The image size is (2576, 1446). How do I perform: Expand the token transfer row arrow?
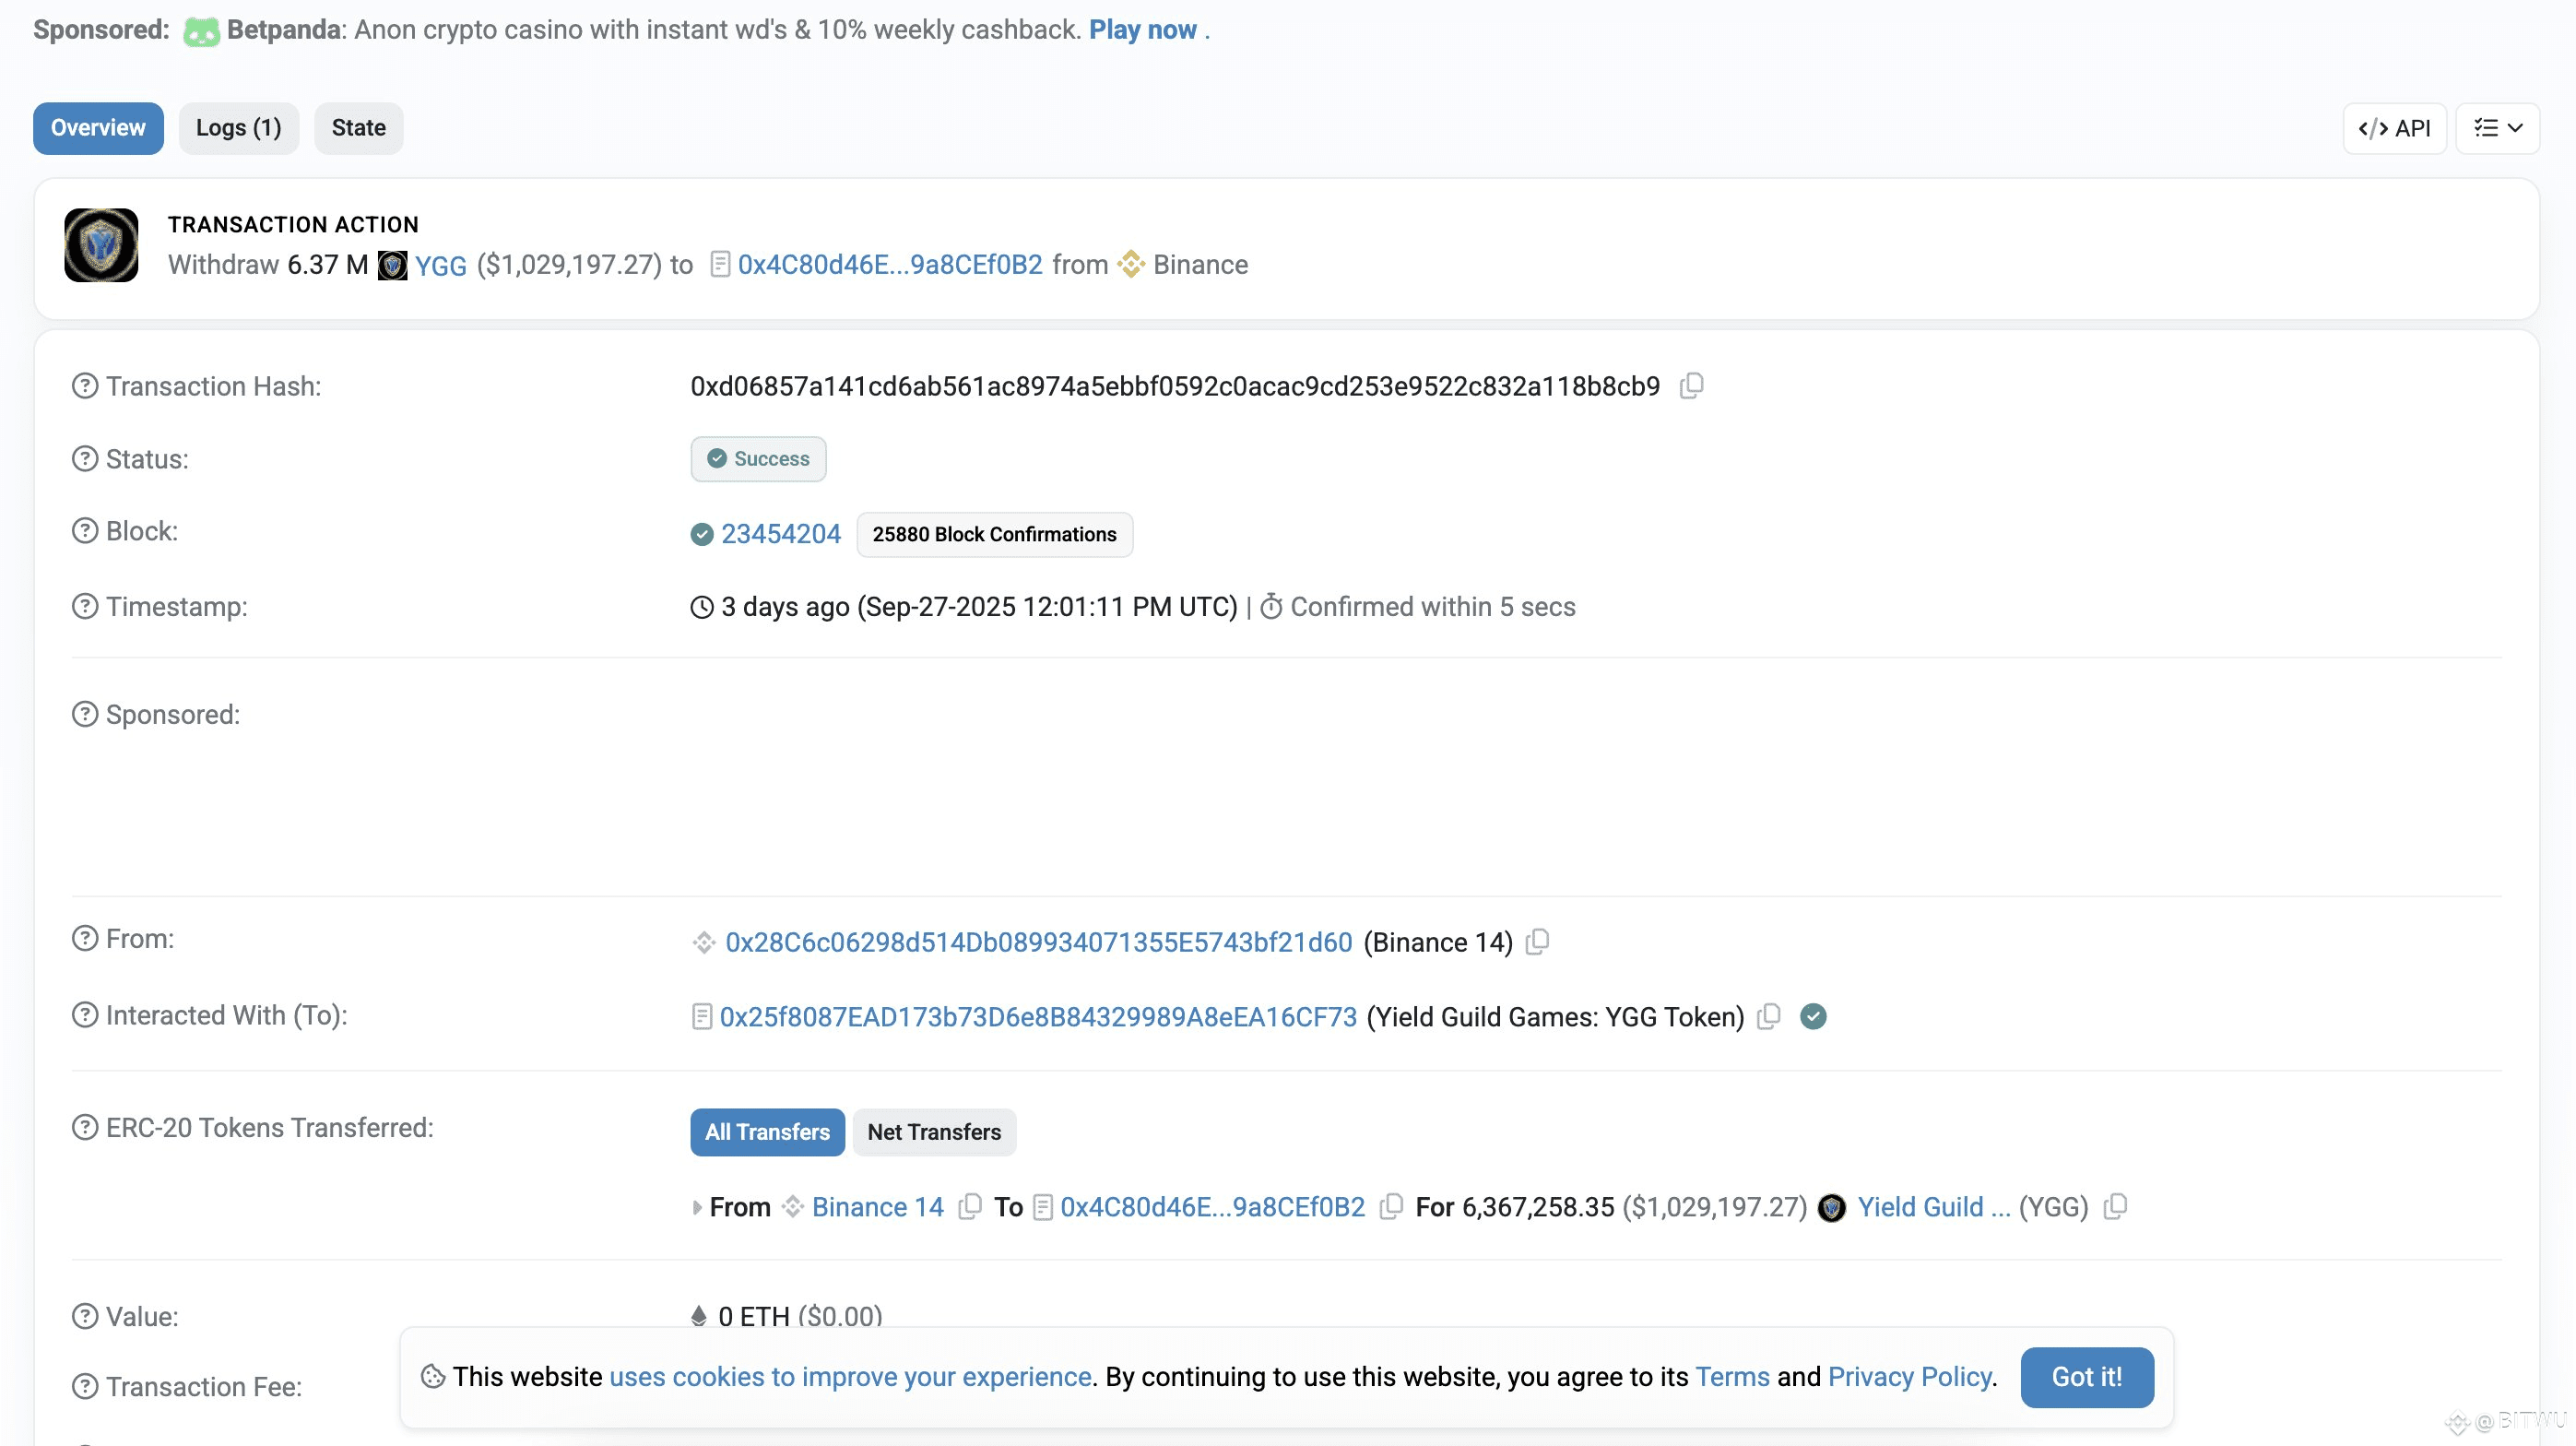(x=697, y=1208)
